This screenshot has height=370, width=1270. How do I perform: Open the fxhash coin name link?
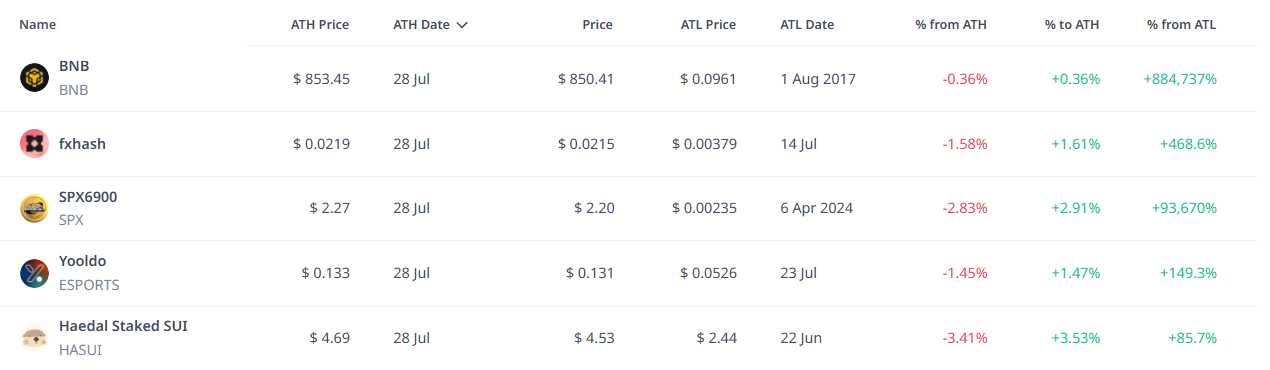coord(82,144)
